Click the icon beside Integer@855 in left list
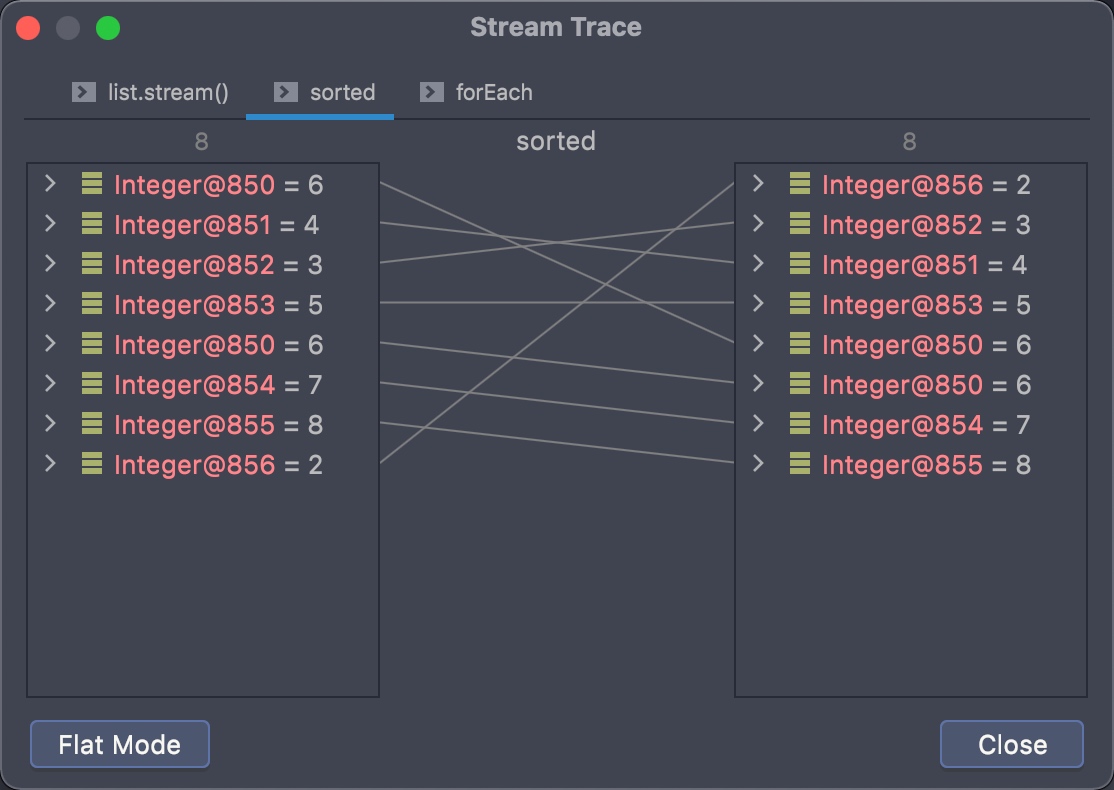This screenshot has width=1114, height=790. click(92, 425)
